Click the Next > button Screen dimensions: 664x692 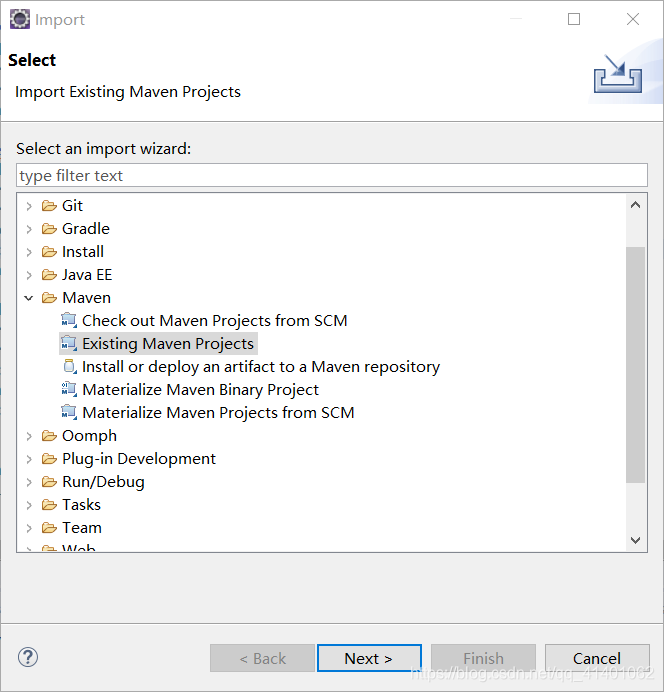[369, 658]
